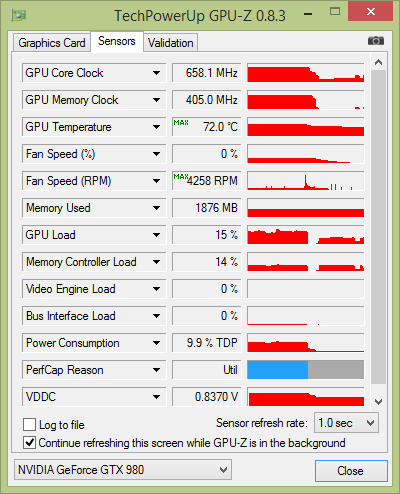Click the blue PerfCap Reason bar
The image size is (400, 494).
tap(278, 369)
